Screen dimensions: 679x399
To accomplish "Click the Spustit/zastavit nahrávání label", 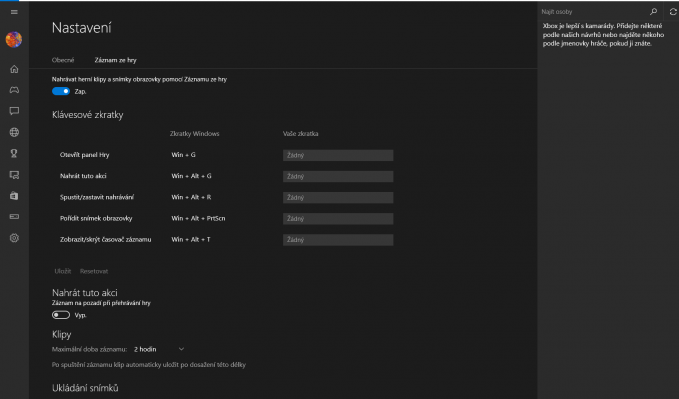I will (x=97, y=197).
